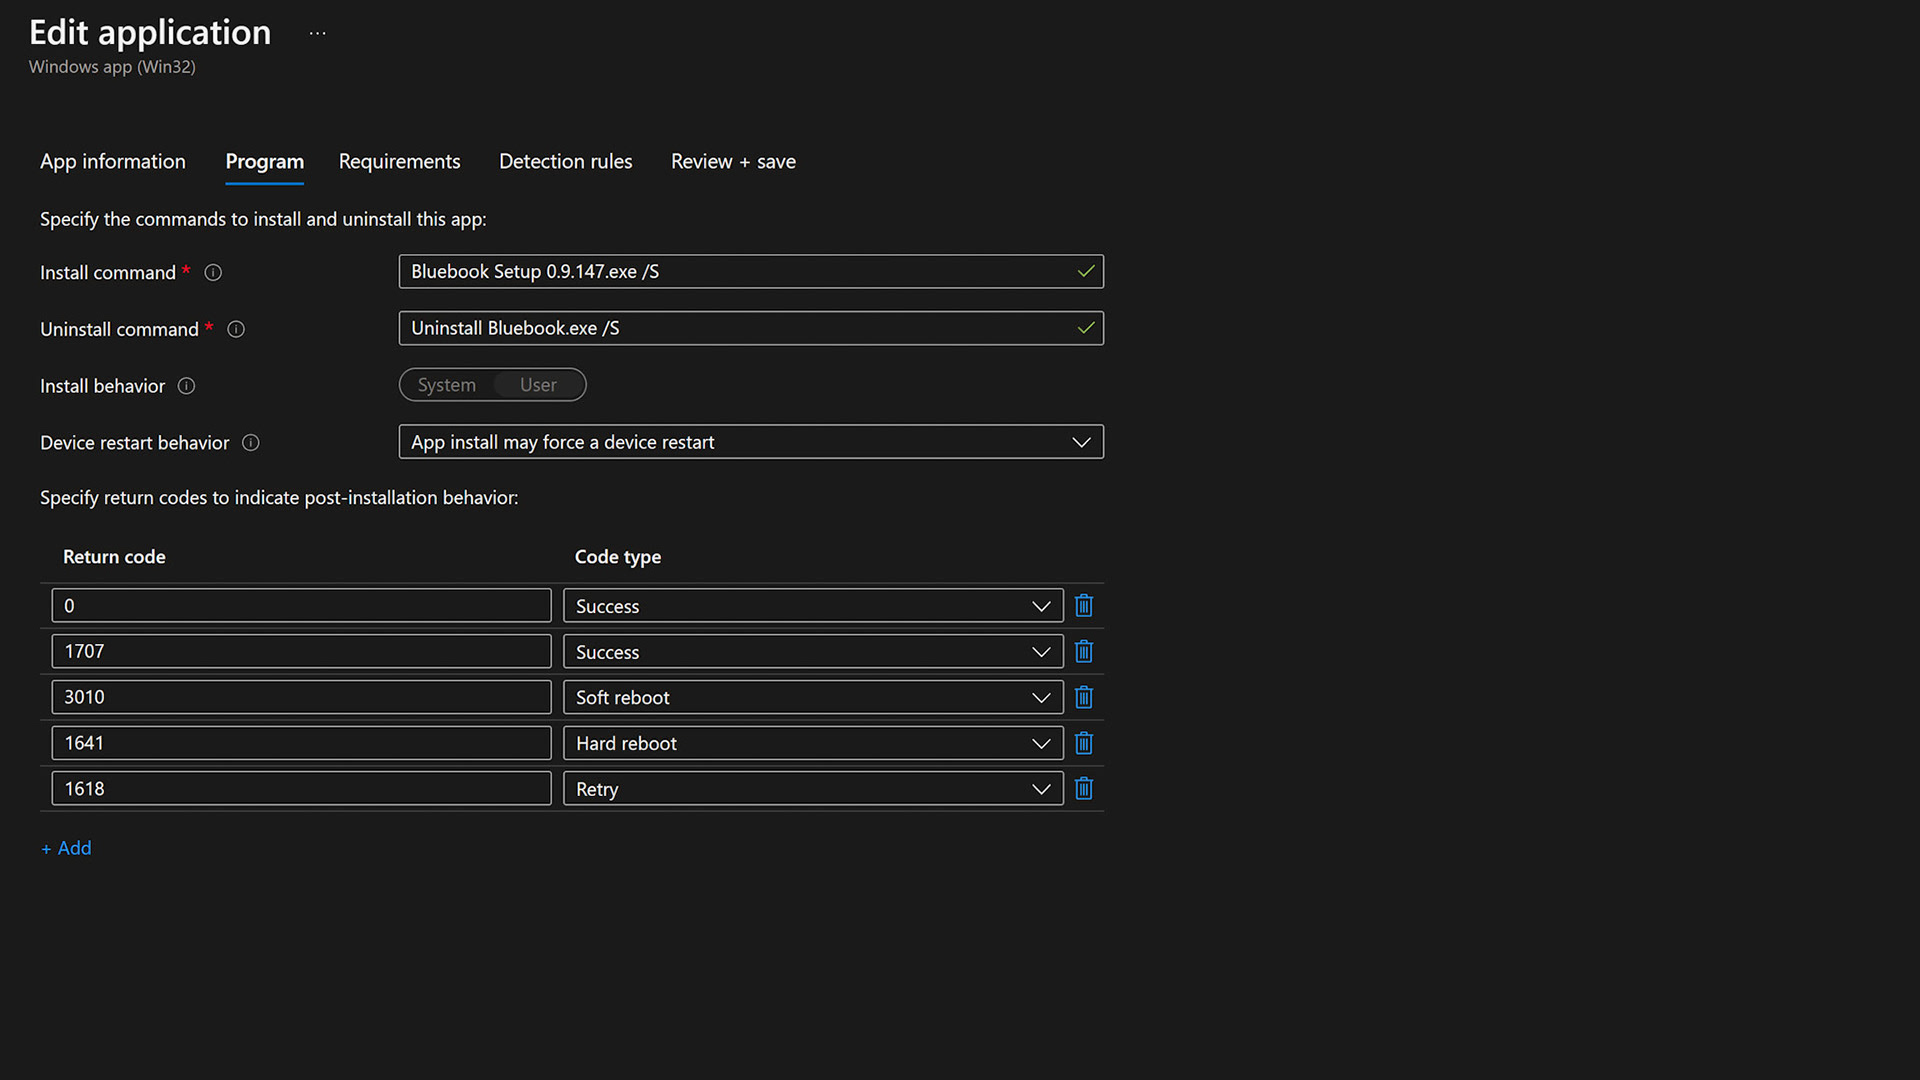Open code type dropdown for code 1641
This screenshot has width=1920, height=1080.
pyautogui.click(x=812, y=743)
